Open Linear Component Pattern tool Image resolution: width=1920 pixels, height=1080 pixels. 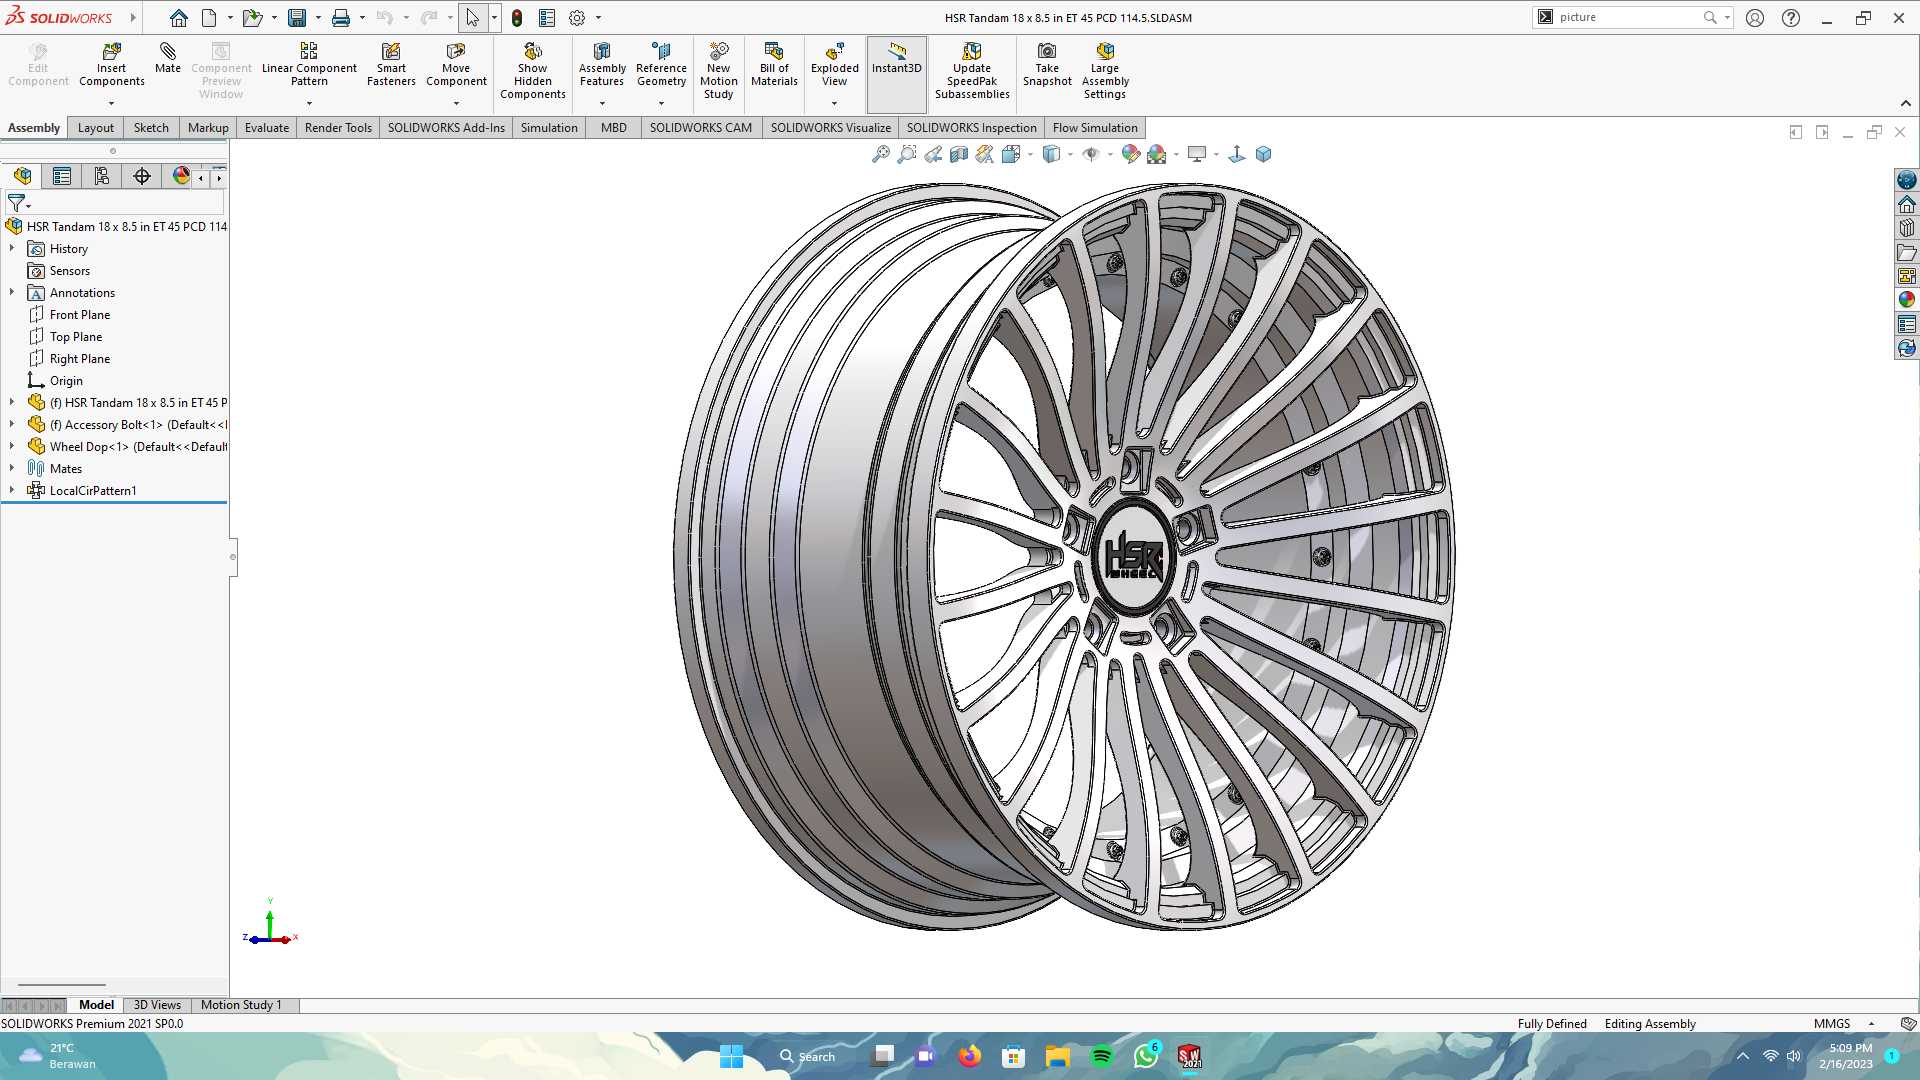pos(309,65)
